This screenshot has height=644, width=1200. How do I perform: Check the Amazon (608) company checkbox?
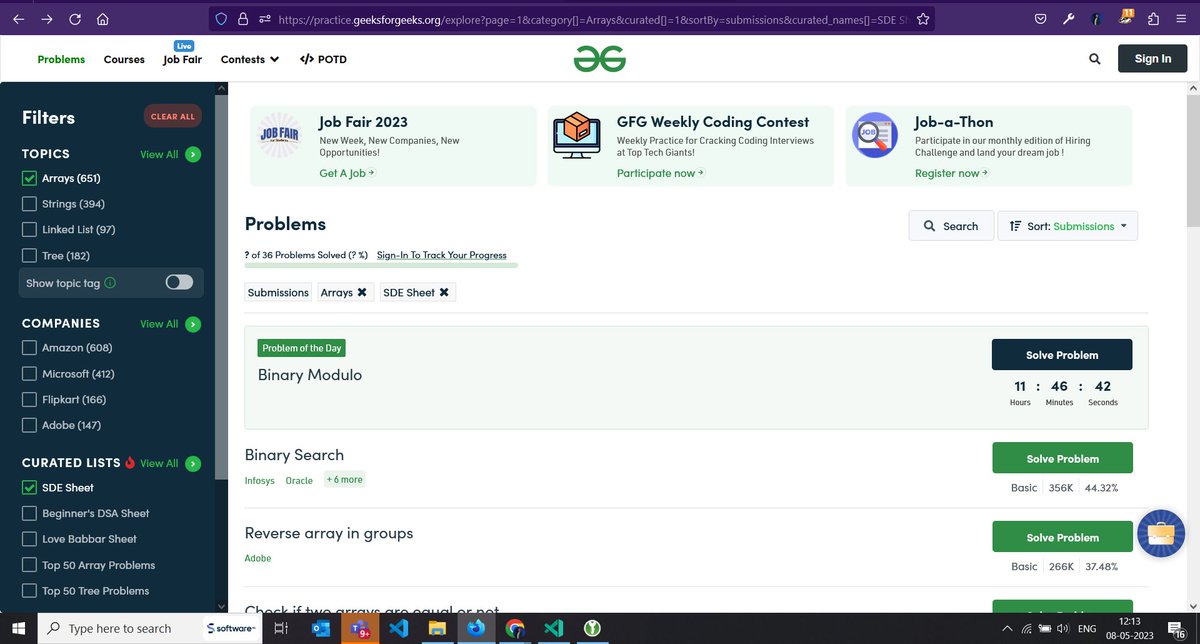pos(29,348)
